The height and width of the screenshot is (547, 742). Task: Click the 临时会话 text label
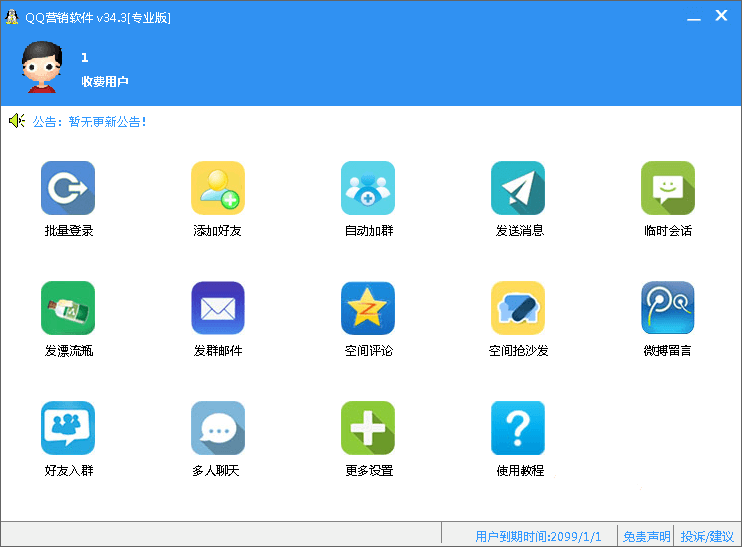click(668, 230)
